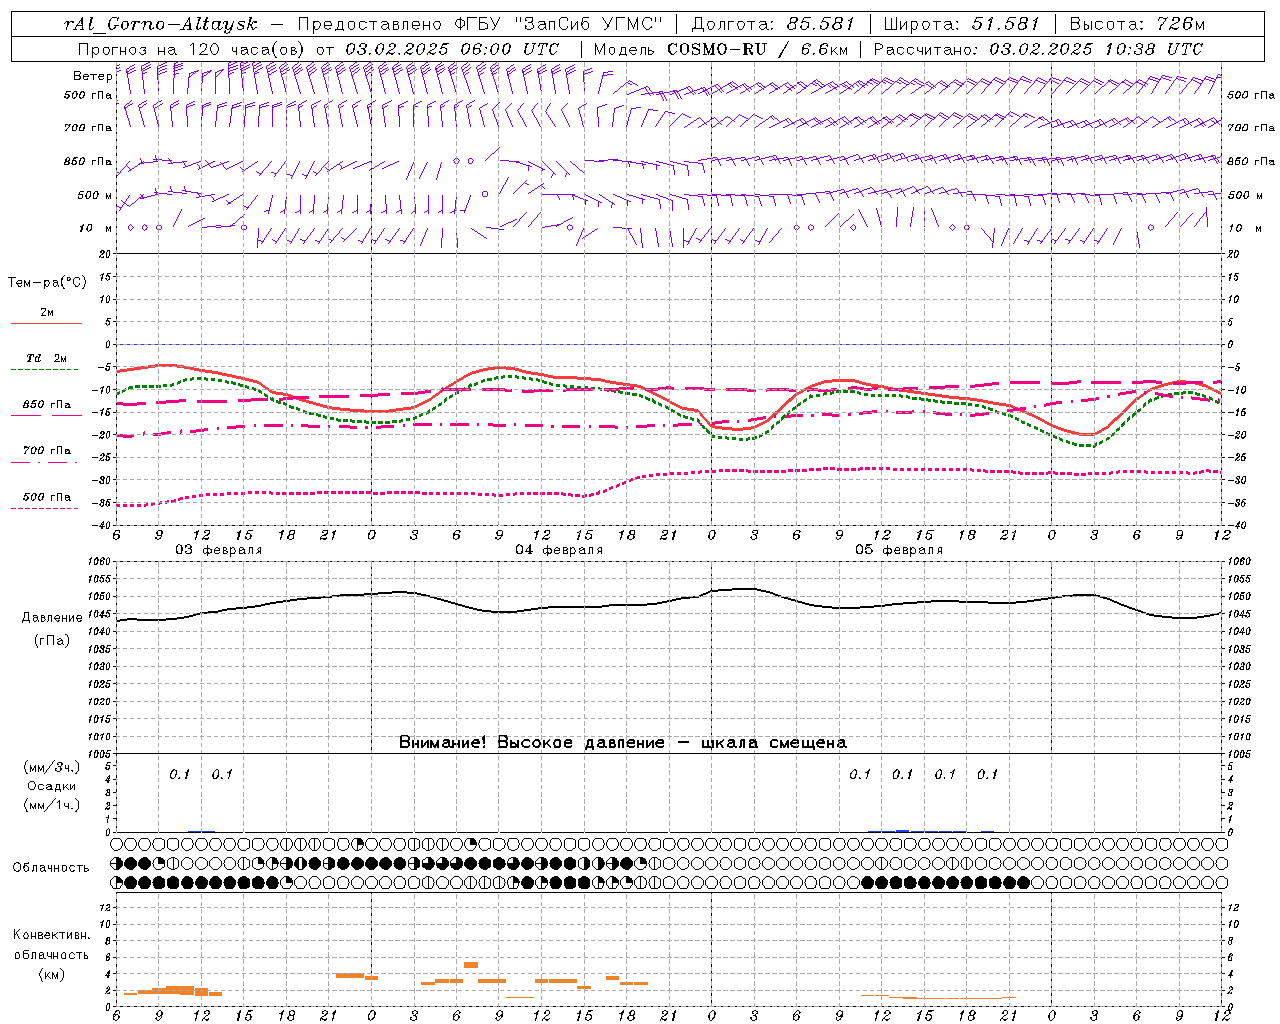Viewport: 1280px width, 1024px height.
Task: Click the 'ФГБУ "ЗапСиб УГМС"' provider text
Action: [561, 24]
